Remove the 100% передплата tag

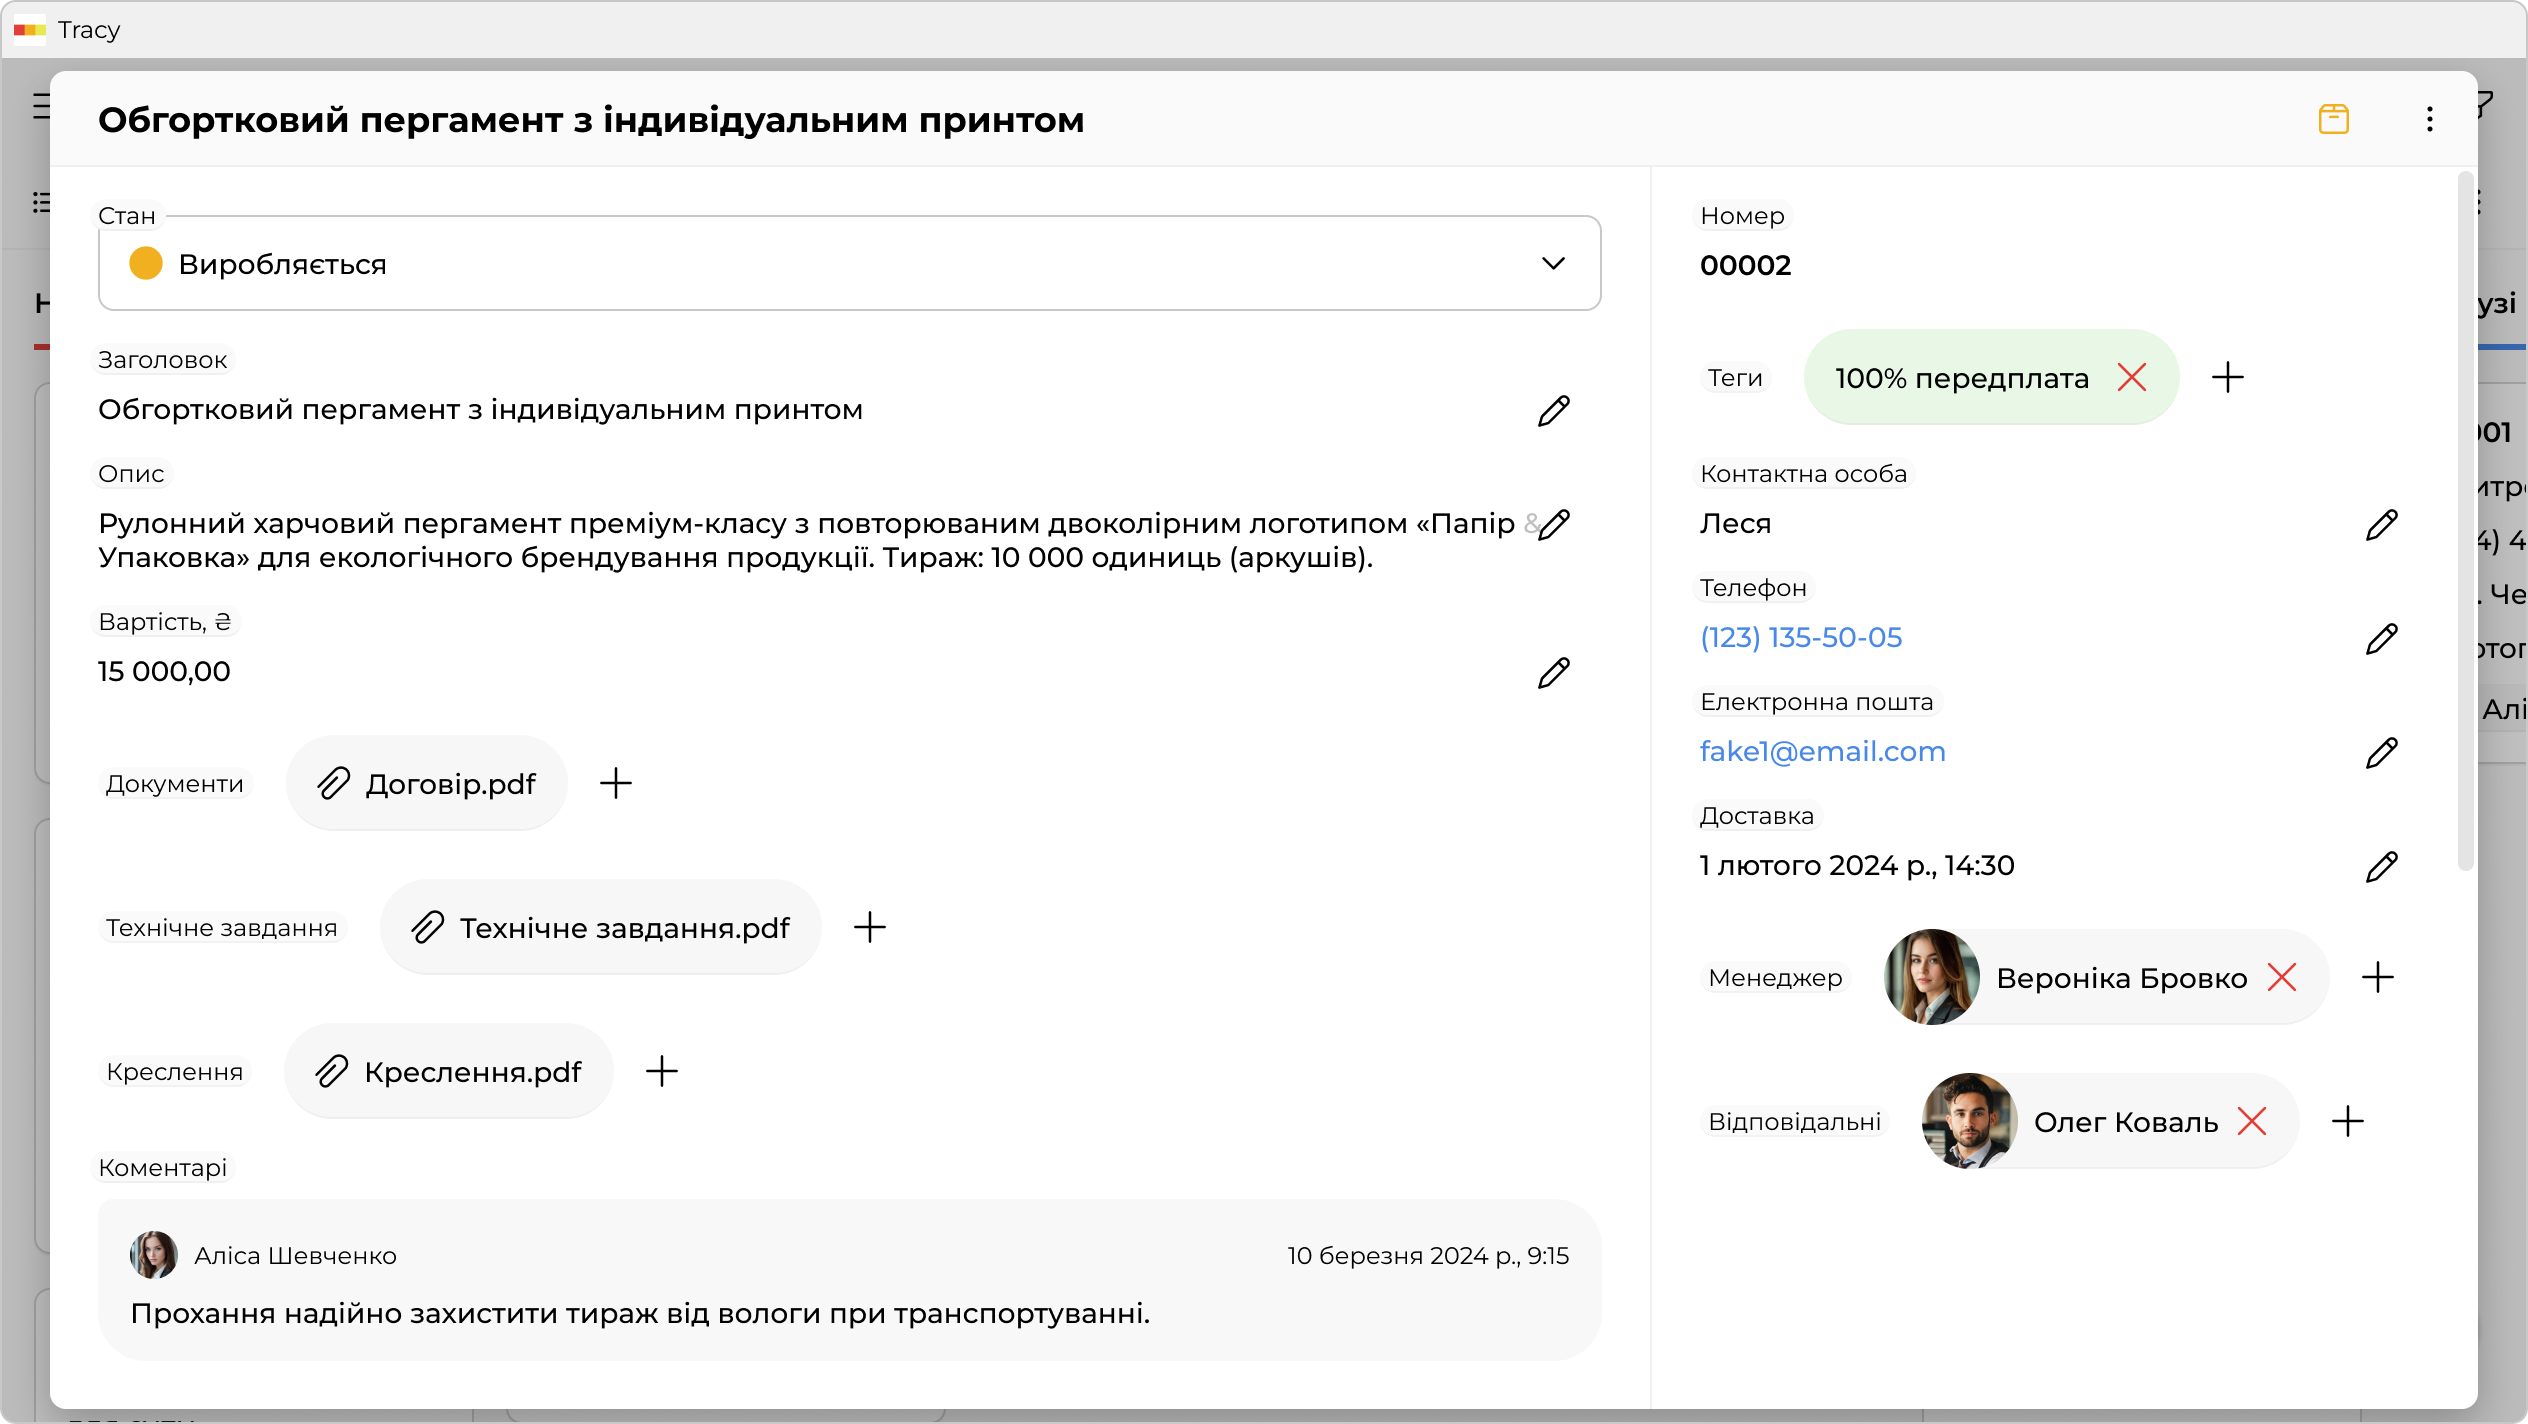[x=2132, y=378]
